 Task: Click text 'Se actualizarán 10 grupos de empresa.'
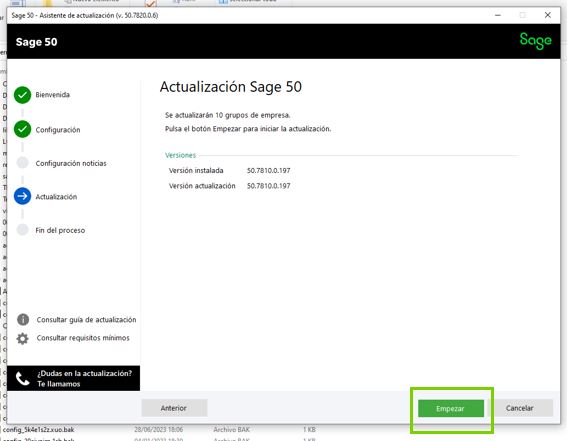tap(228, 115)
